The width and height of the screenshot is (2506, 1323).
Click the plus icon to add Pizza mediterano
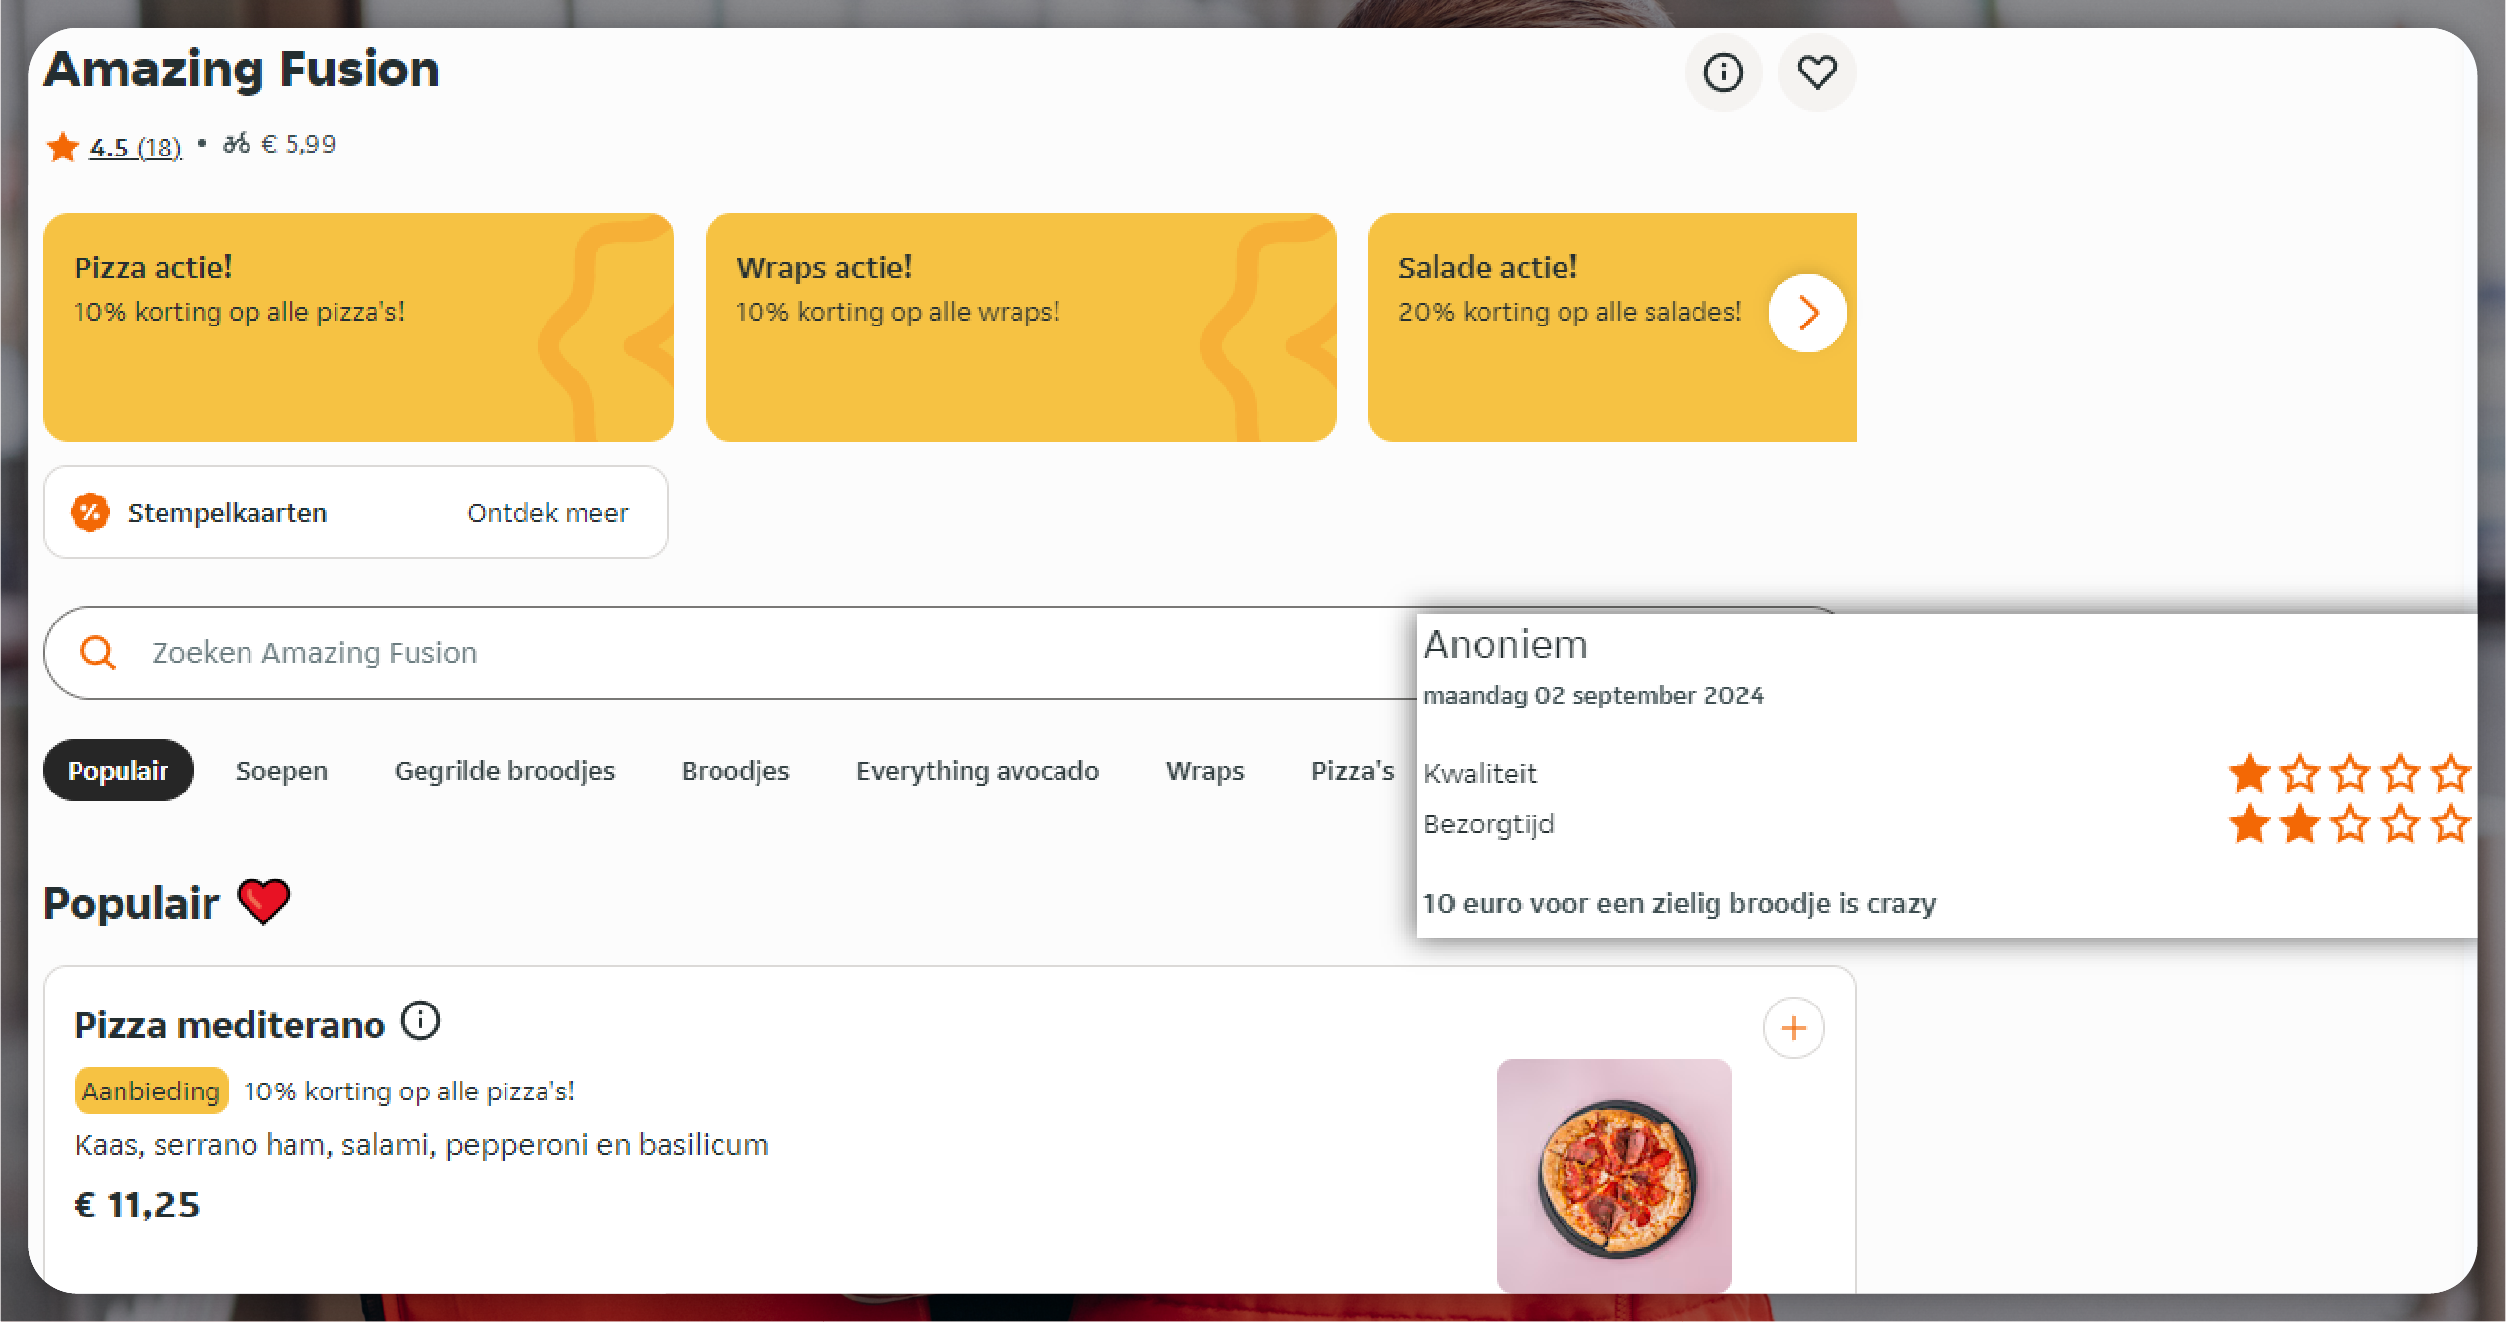(1793, 1026)
